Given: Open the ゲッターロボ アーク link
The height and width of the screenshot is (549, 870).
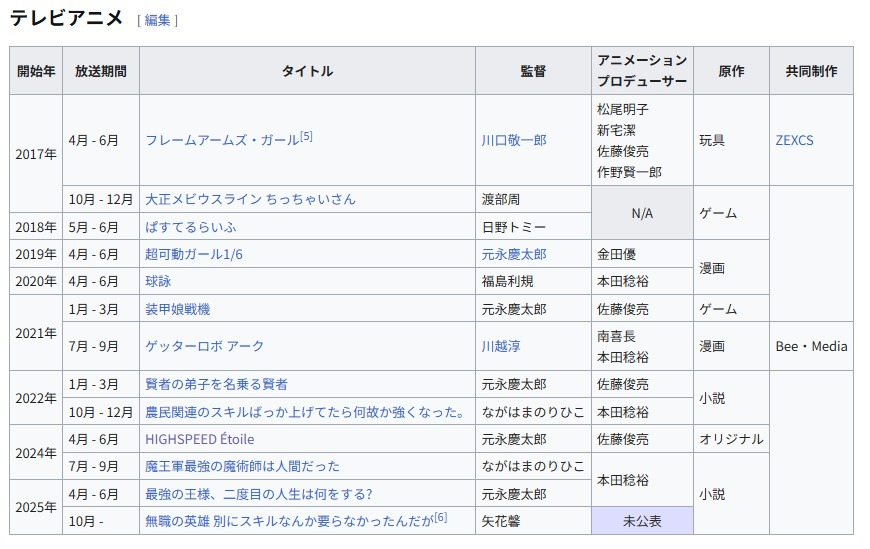Looking at the screenshot, I should click(205, 346).
